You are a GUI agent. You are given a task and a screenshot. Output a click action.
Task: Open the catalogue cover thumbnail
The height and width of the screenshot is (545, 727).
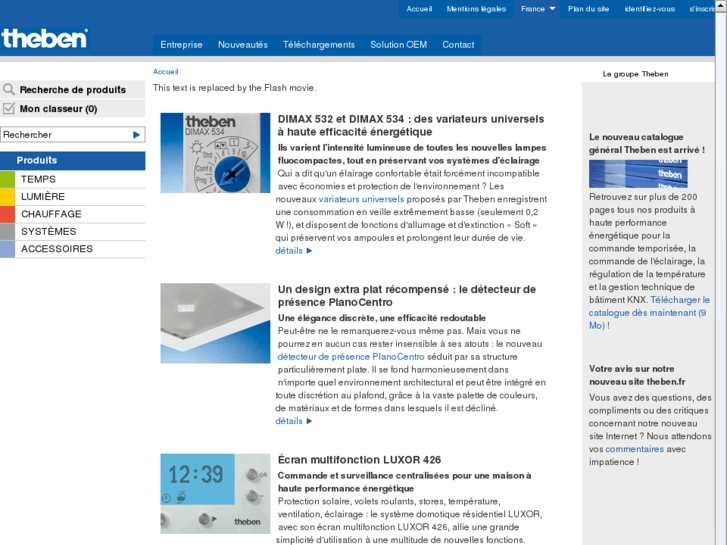(638, 173)
